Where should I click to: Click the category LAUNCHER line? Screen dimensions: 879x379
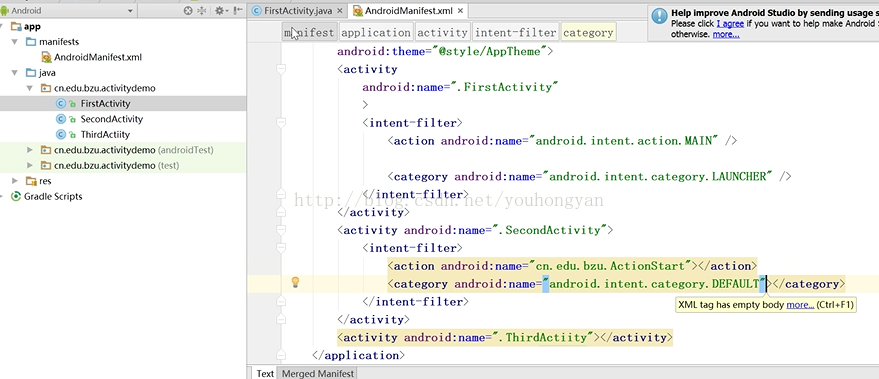tap(589, 177)
